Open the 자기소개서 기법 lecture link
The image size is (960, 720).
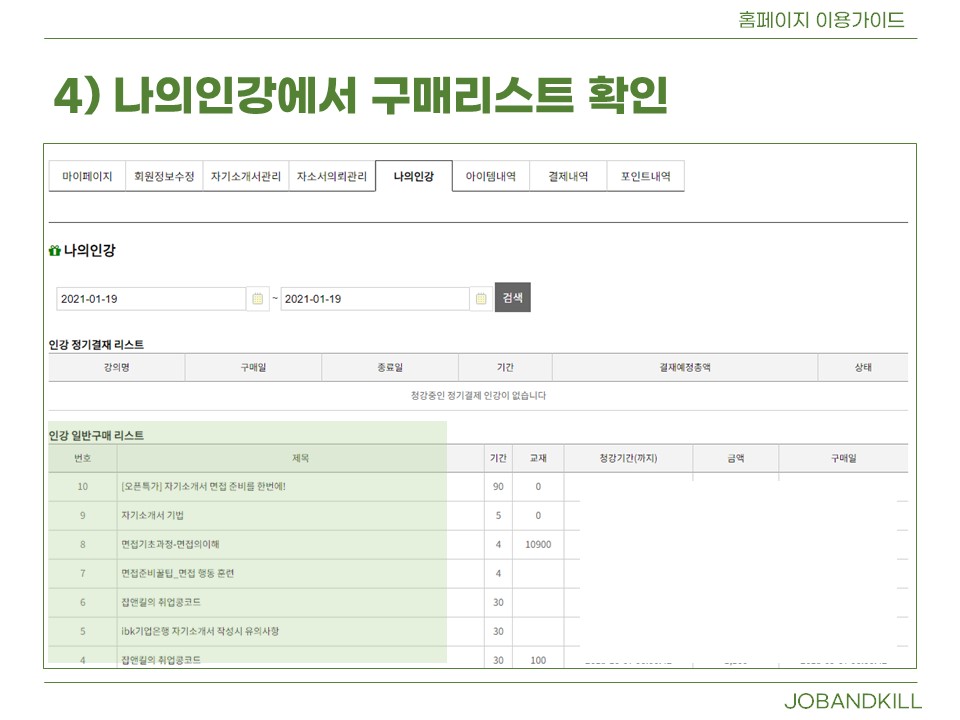pyautogui.click(x=152, y=516)
